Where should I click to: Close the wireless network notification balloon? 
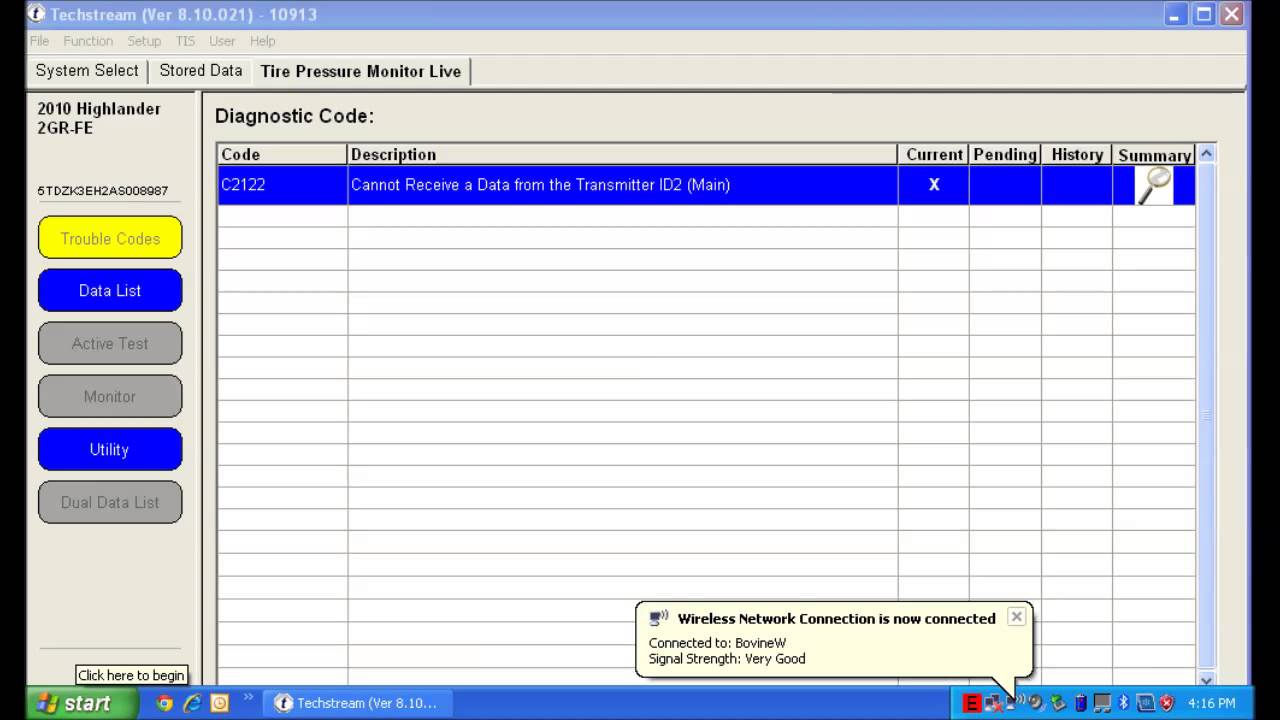1016,617
